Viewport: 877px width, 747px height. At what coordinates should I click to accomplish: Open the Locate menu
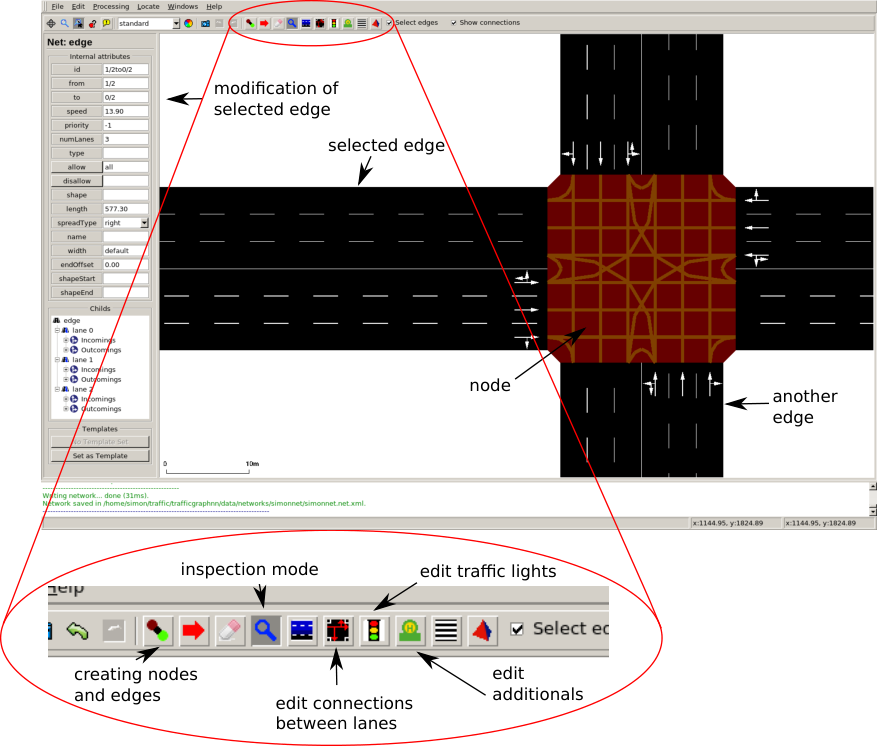(x=148, y=7)
